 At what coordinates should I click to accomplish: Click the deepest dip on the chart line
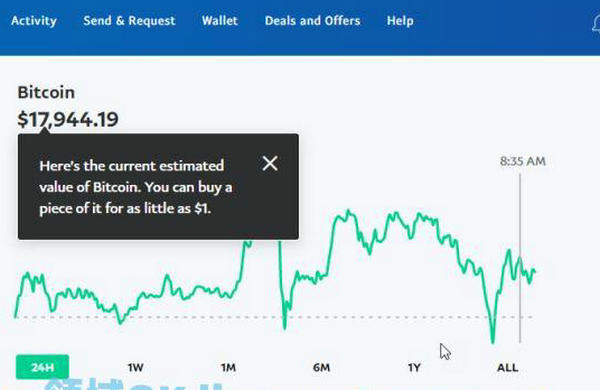[492, 340]
